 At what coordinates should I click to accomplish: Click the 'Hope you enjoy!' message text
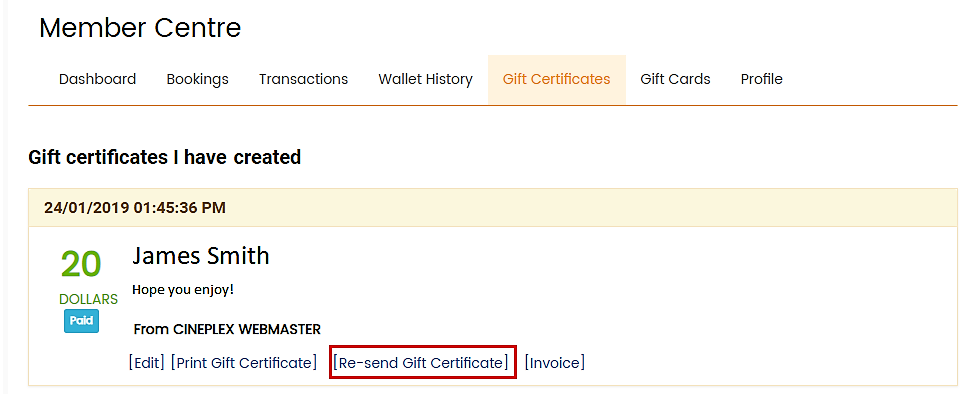(x=183, y=289)
